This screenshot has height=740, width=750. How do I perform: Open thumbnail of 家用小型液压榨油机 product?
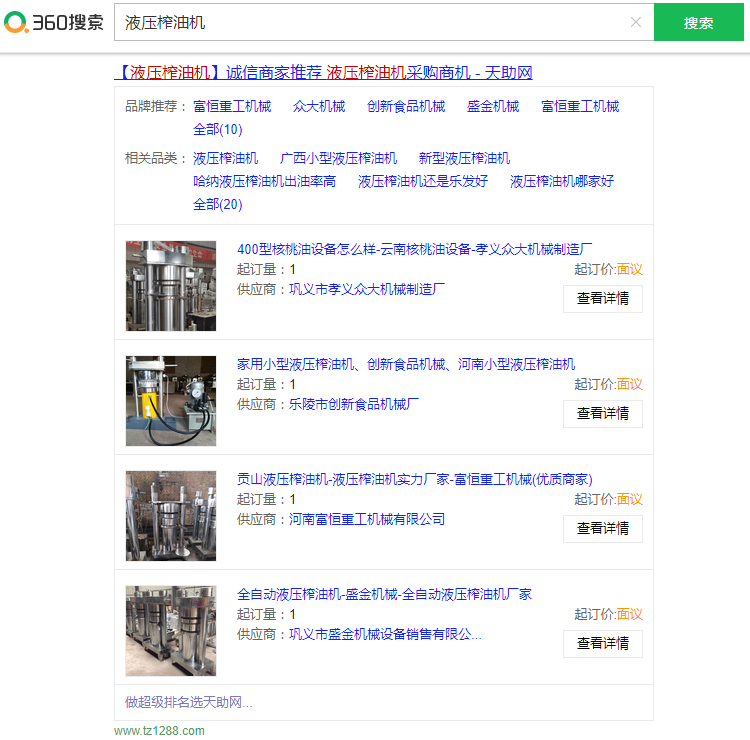(x=170, y=401)
